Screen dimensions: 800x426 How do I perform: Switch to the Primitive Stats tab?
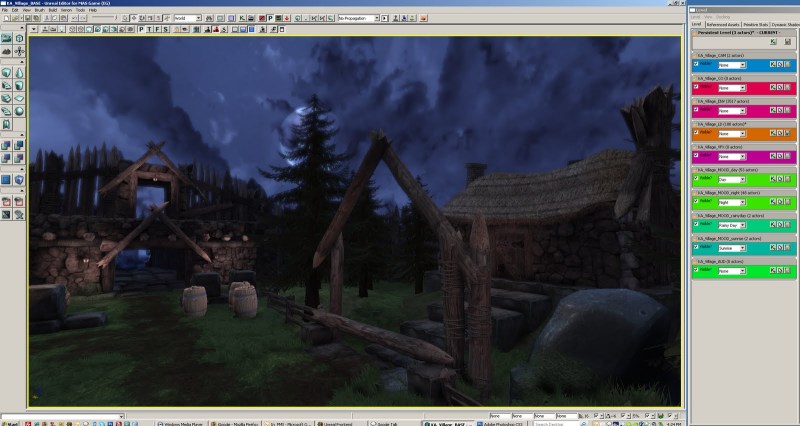[x=756, y=24]
